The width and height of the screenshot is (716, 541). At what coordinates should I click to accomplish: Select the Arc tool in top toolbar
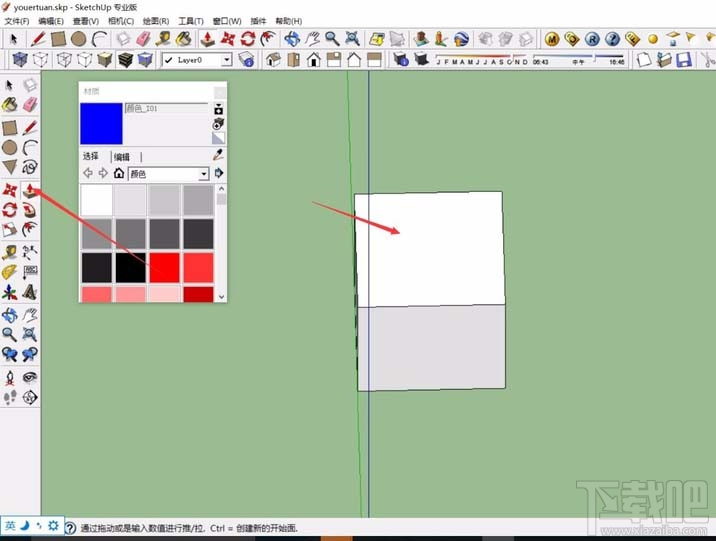[x=99, y=39]
